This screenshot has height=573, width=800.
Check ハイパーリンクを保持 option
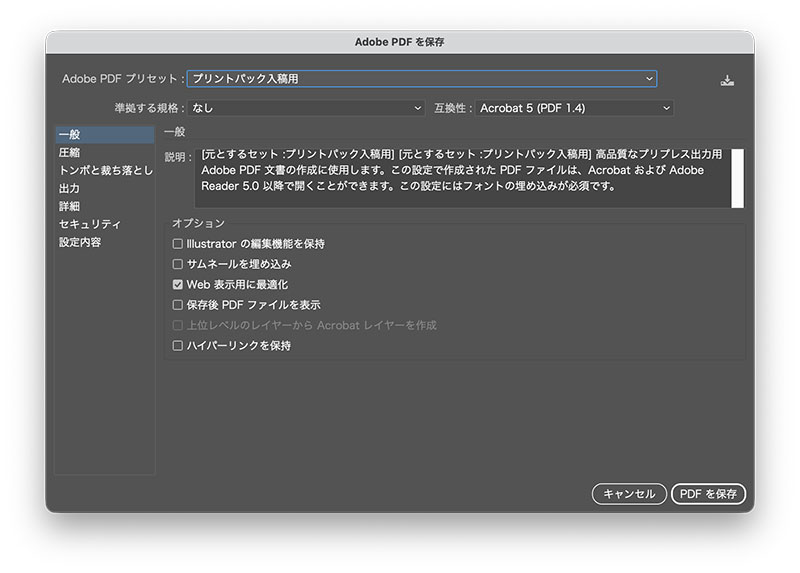(178, 346)
